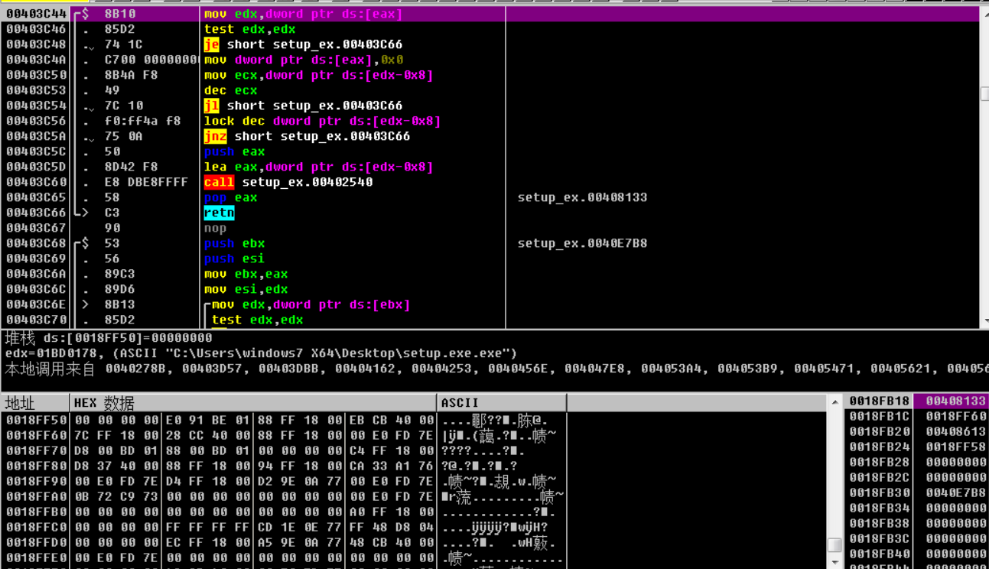Click the 'push ebx' instruction at 00403C68

(235, 243)
